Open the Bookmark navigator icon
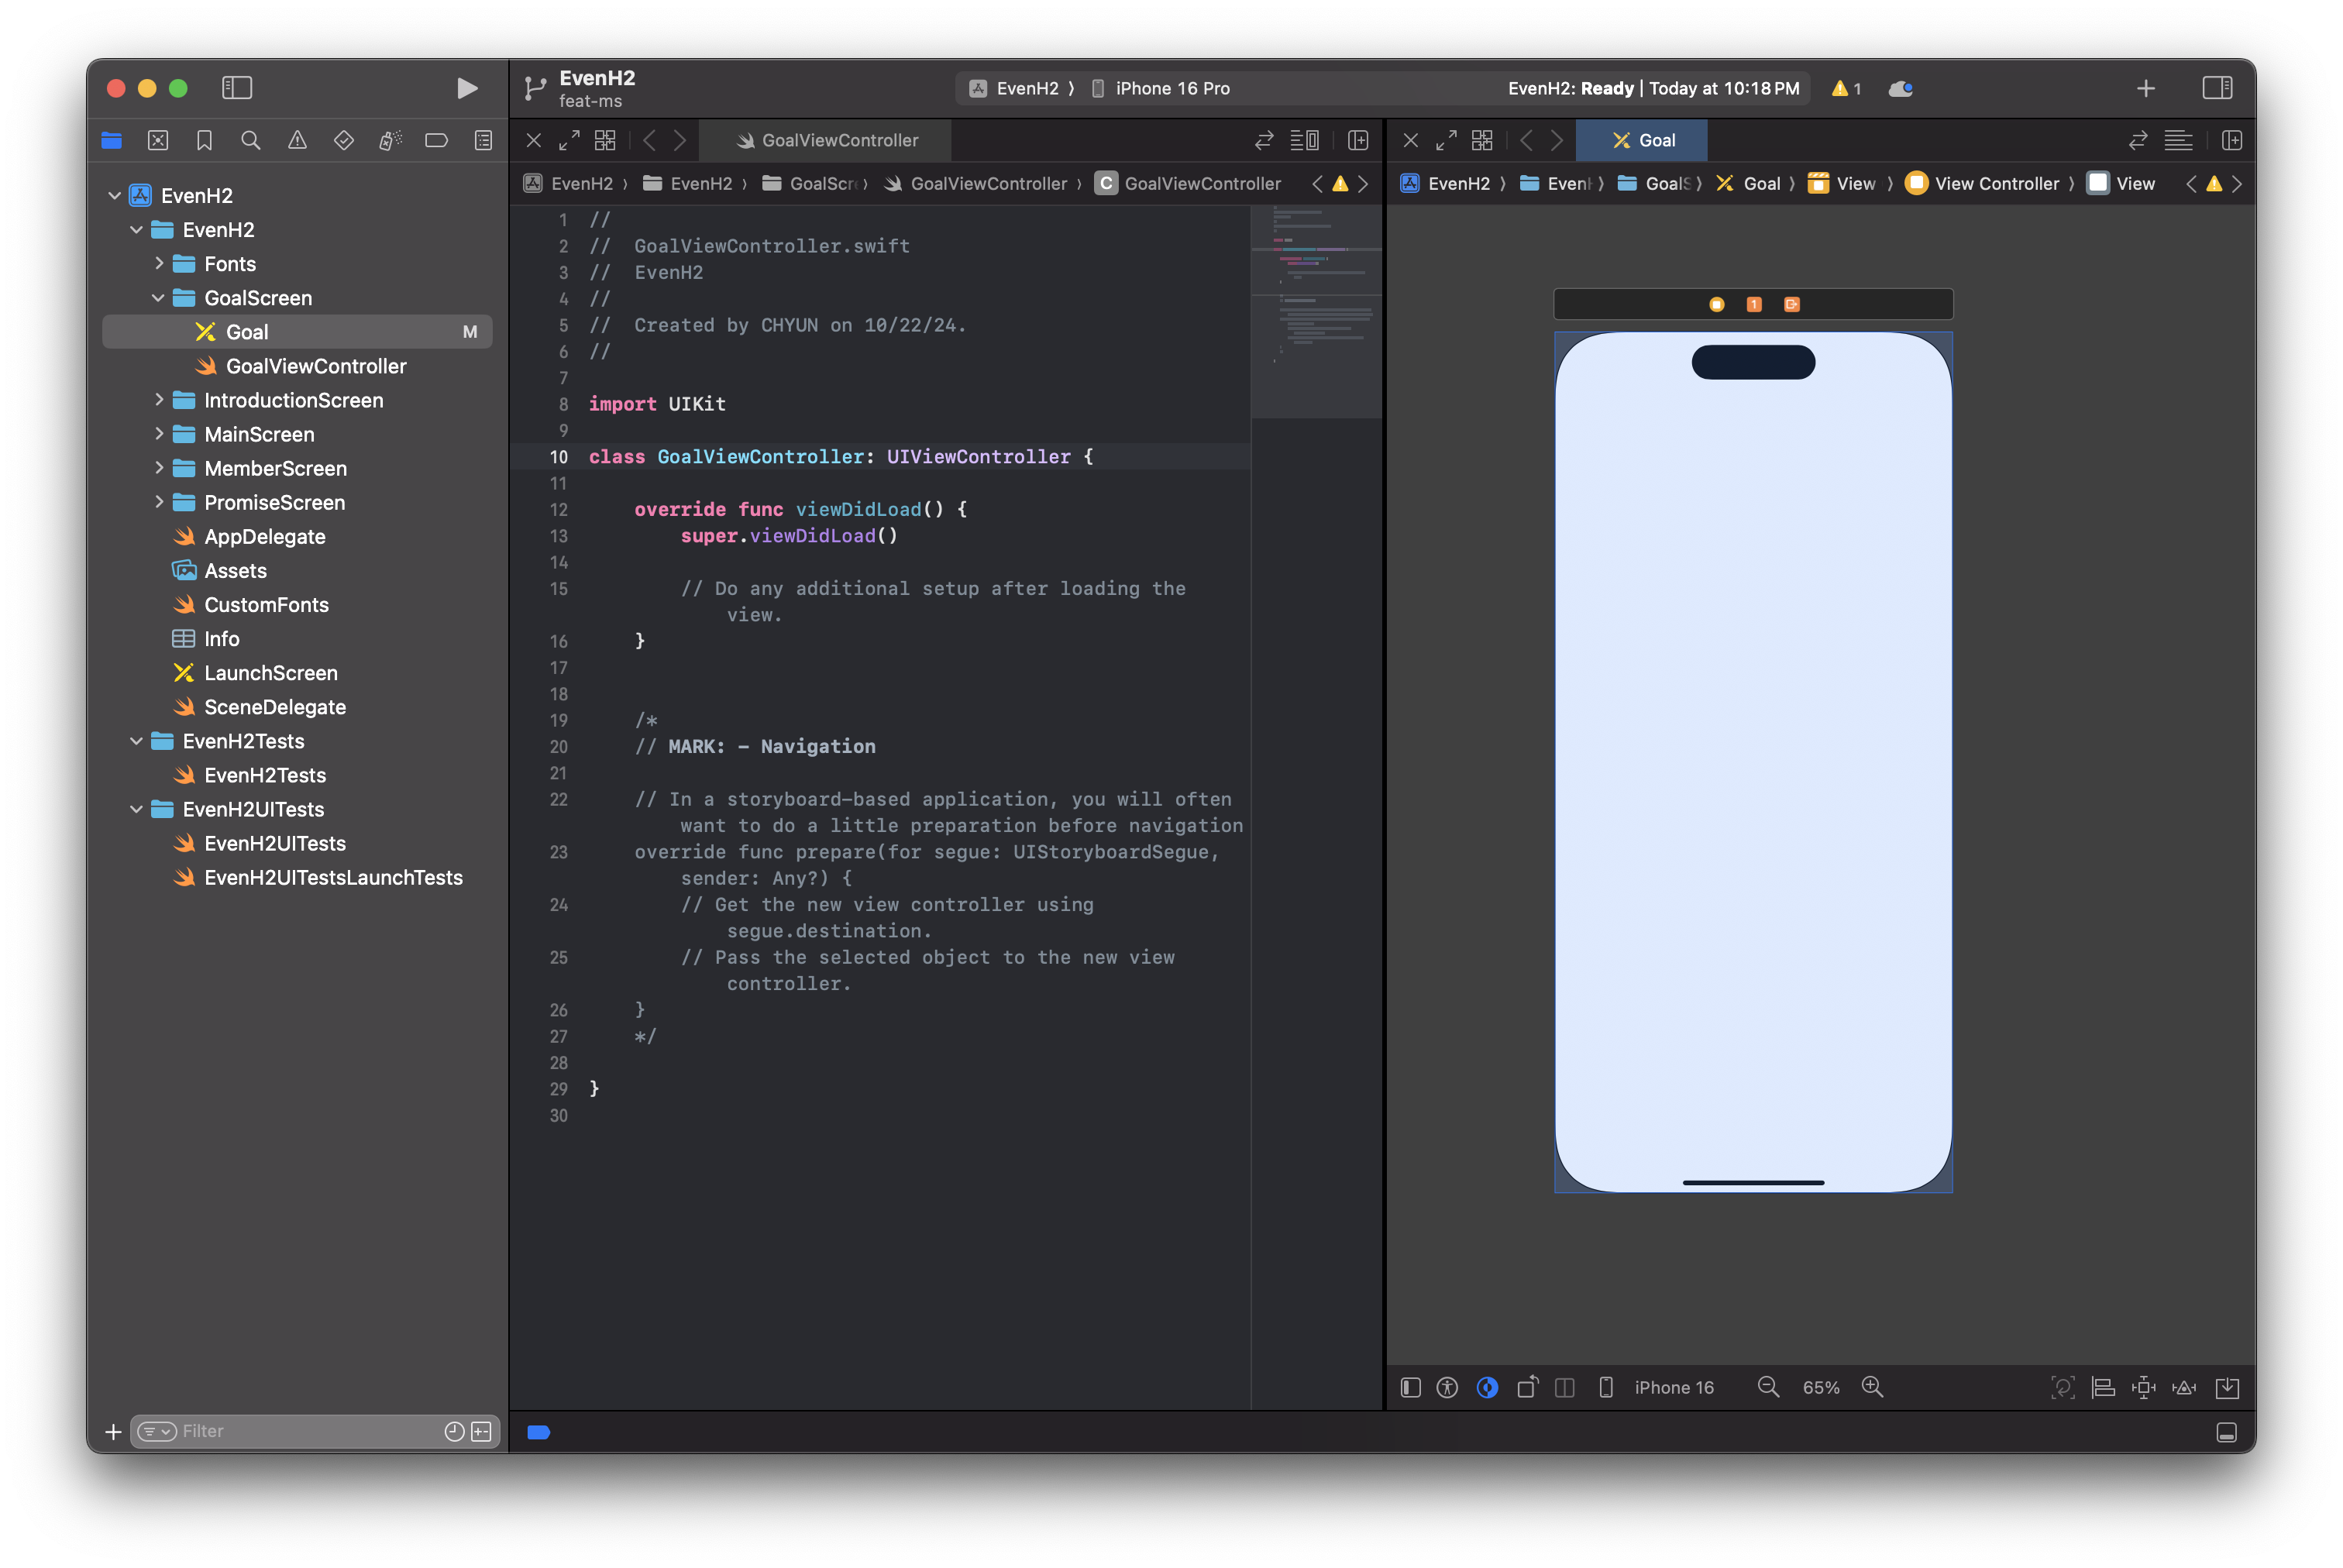The height and width of the screenshot is (1568, 2343). [x=204, y=140]
